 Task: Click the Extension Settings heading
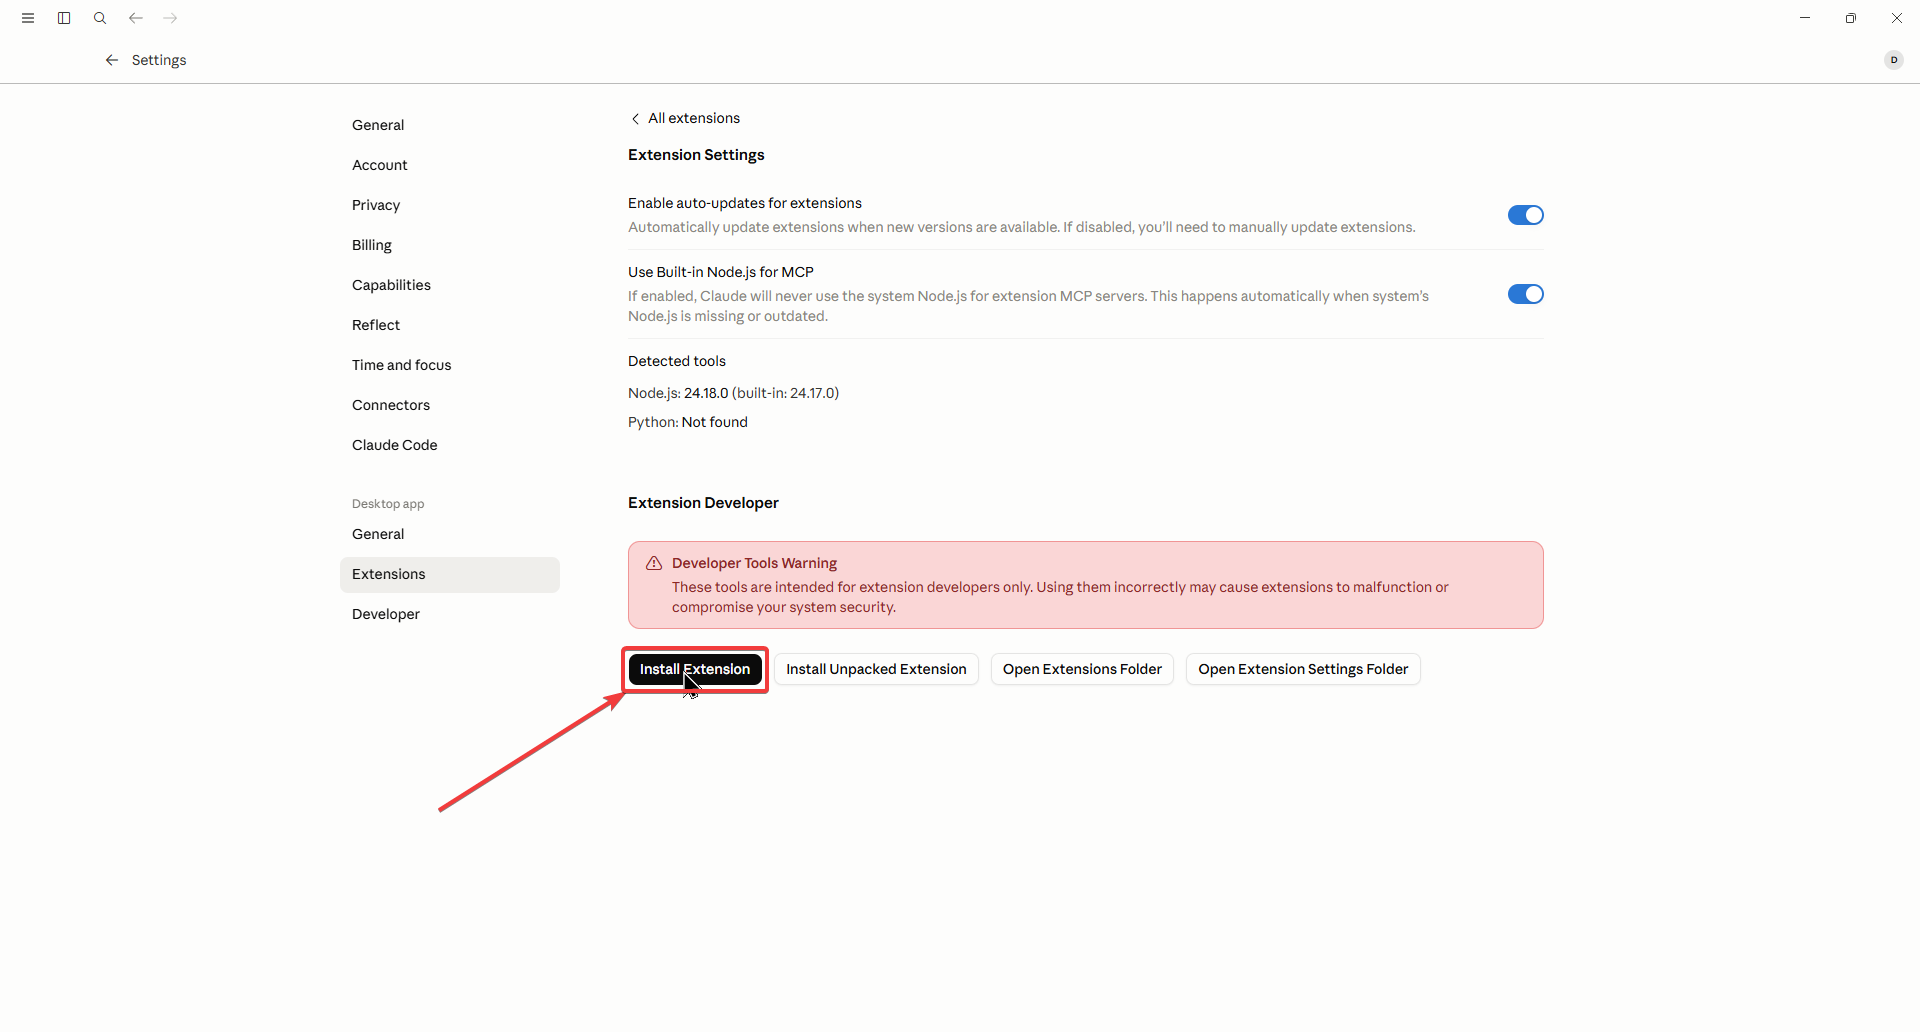(696, 155)
